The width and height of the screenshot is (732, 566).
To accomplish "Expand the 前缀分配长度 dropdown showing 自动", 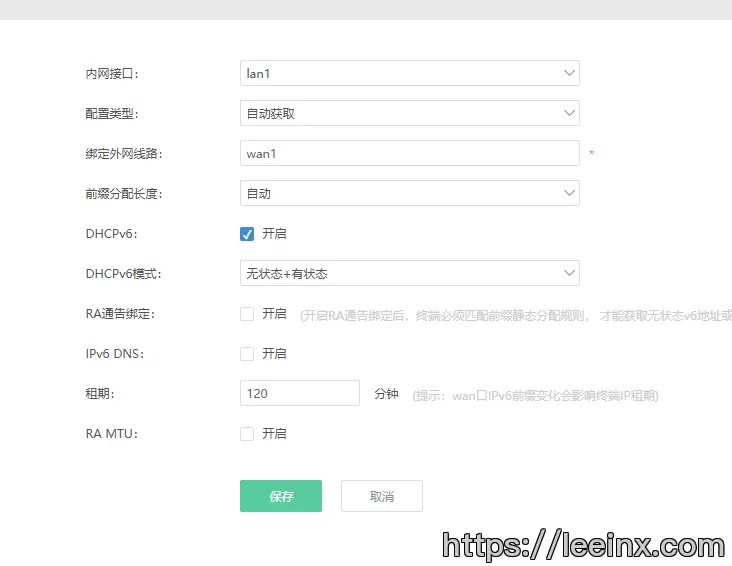I will coord(400,193).
